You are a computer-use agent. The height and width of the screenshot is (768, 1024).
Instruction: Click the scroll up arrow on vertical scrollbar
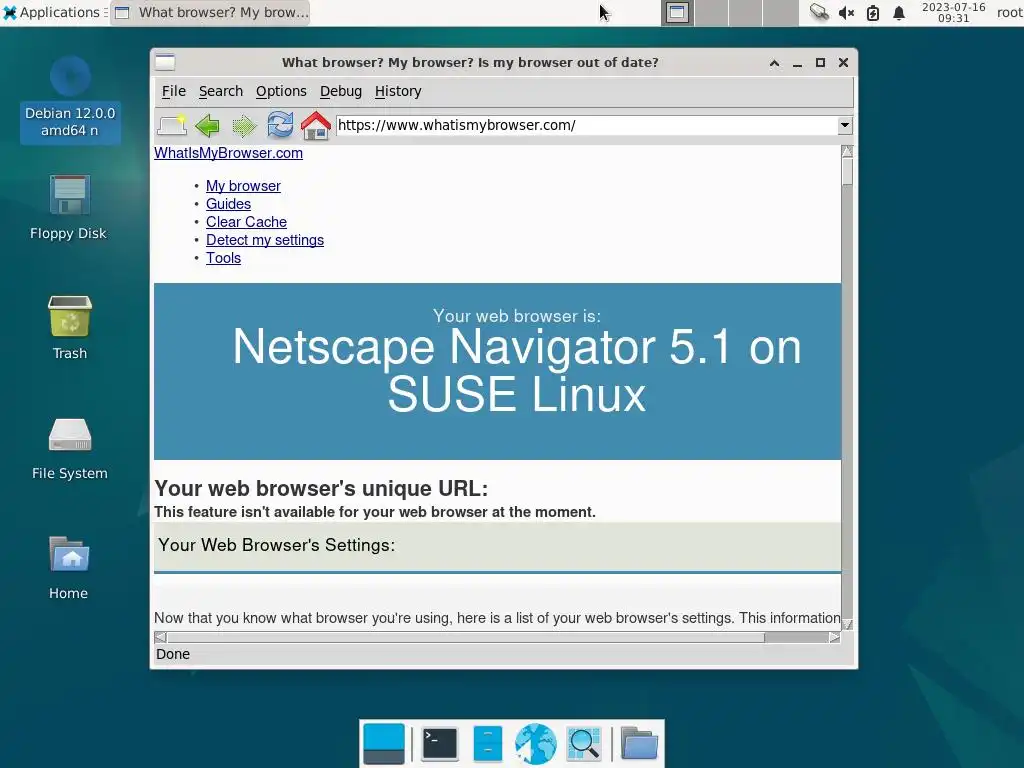point(847,152)
